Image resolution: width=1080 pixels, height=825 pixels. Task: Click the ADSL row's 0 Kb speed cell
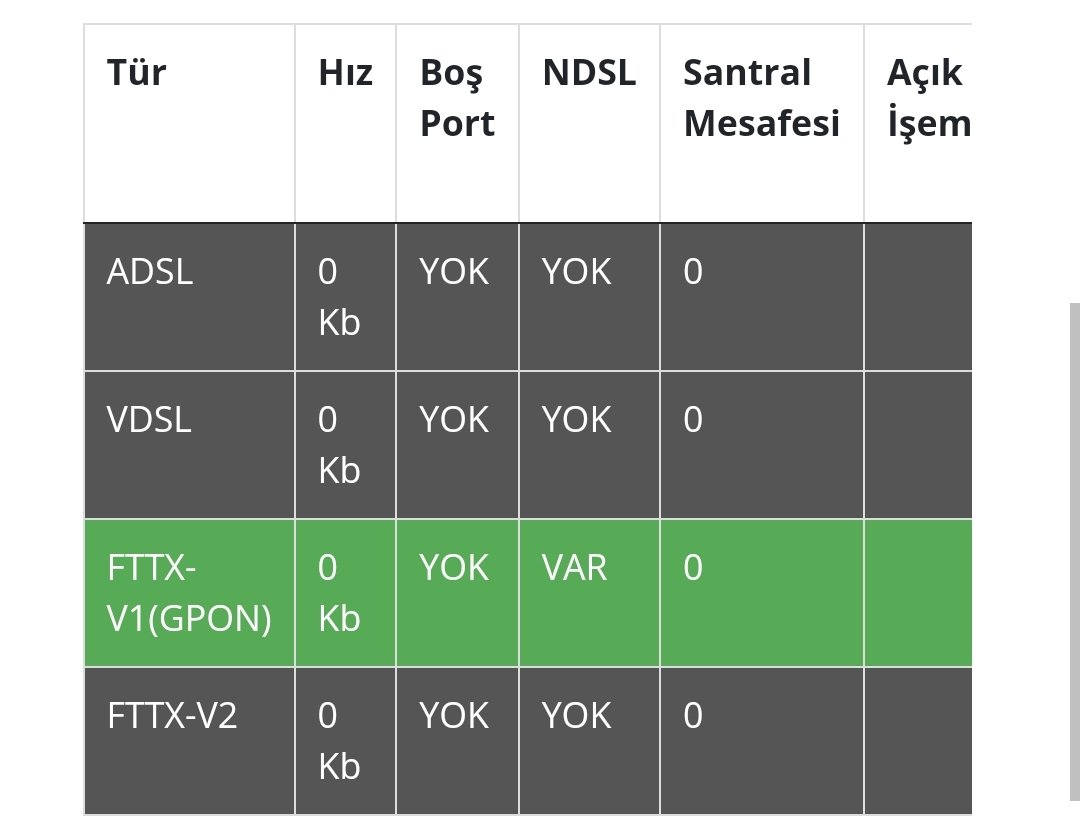click(339, 297)
